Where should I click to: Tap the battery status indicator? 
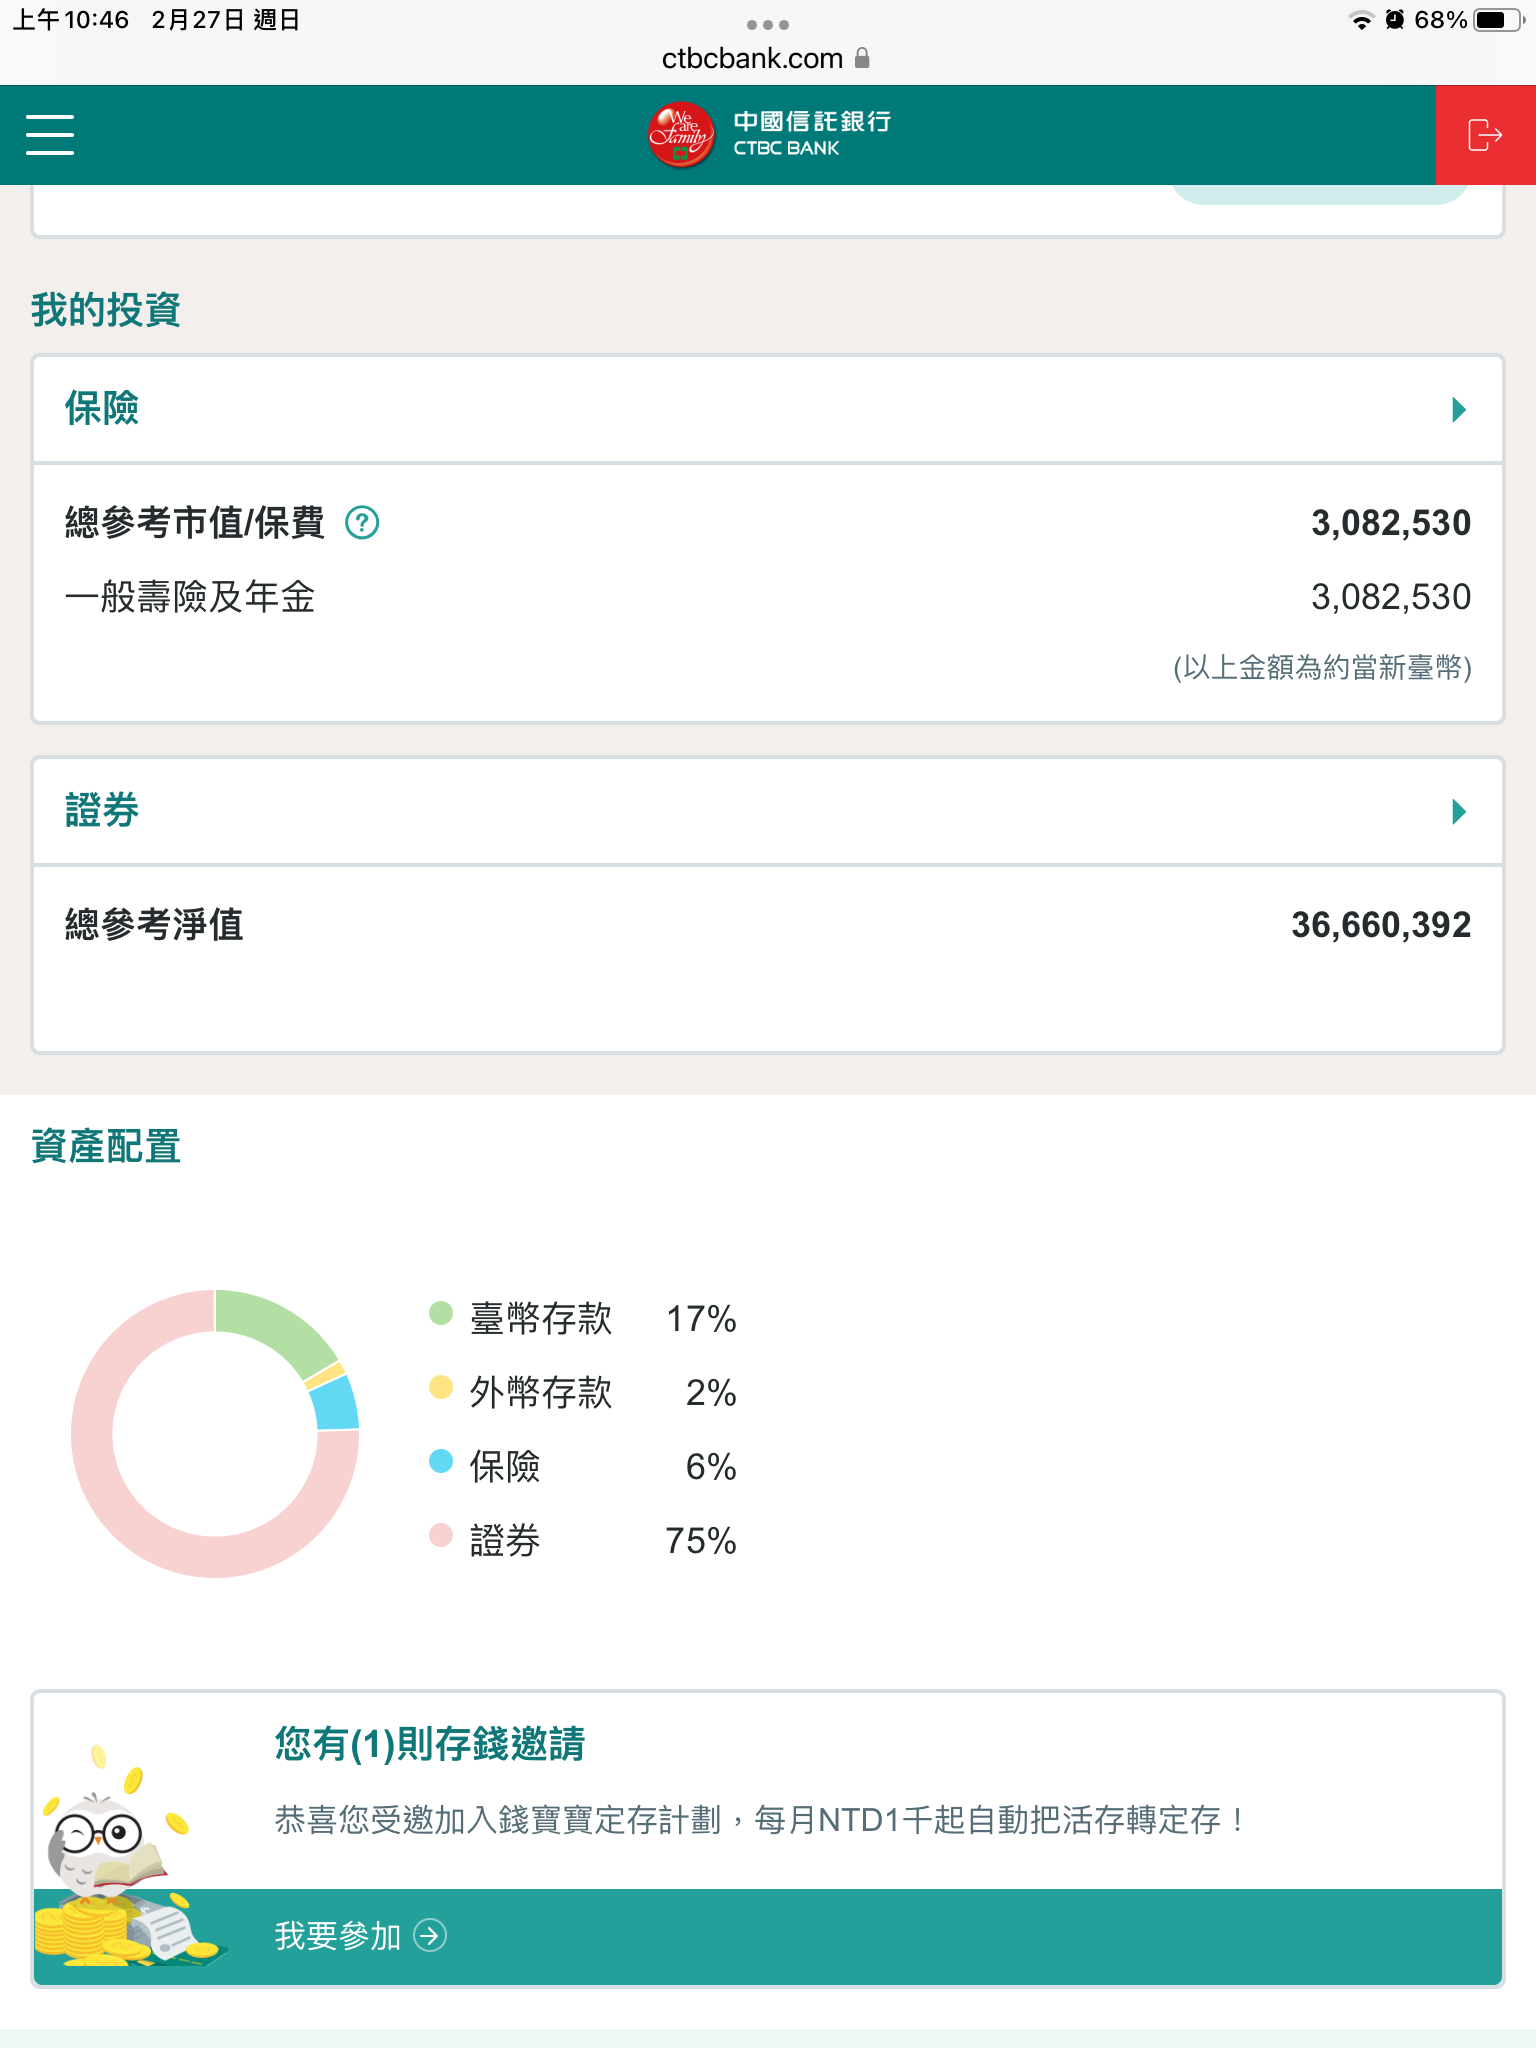click(x=1498, y=20)
